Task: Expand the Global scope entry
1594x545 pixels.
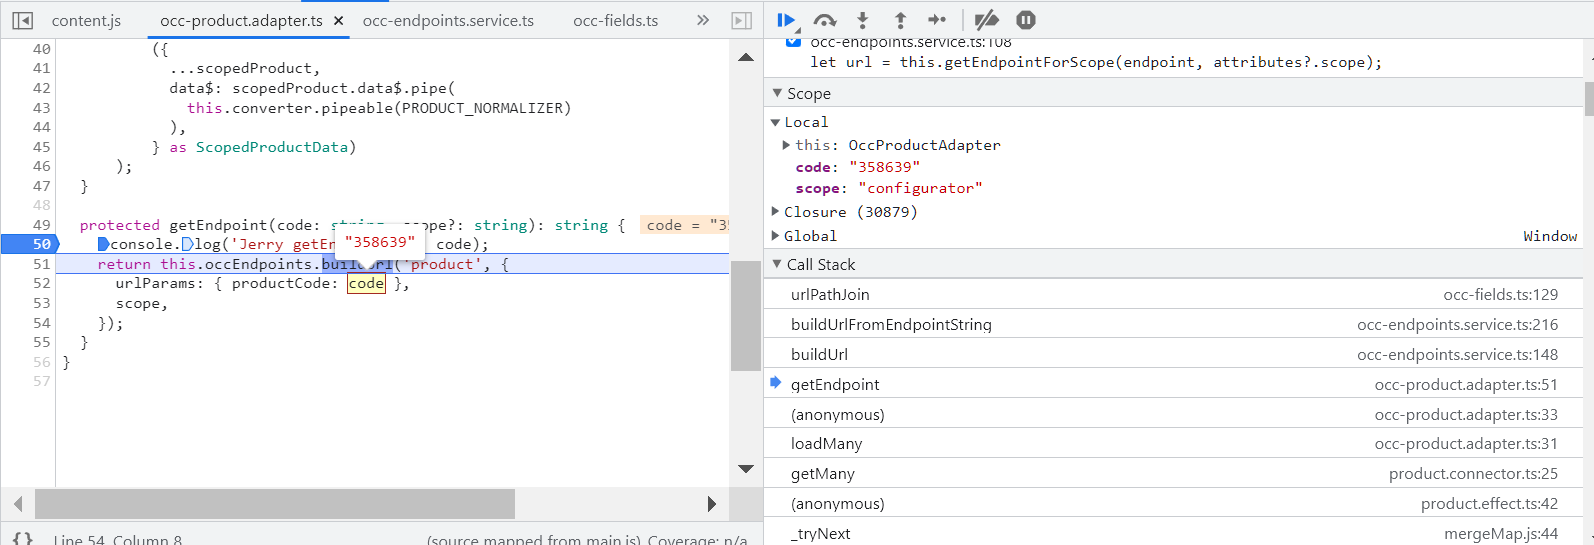Action: coord(776,236)
